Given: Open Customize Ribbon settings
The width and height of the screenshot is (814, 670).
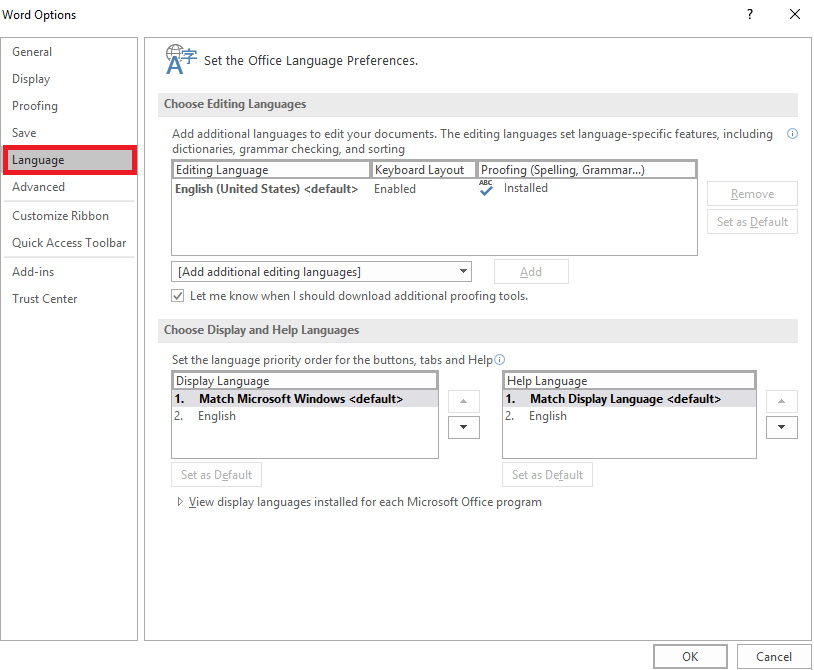Looking at the screenshot, I should pyautogui.click(x=60, y=216).
